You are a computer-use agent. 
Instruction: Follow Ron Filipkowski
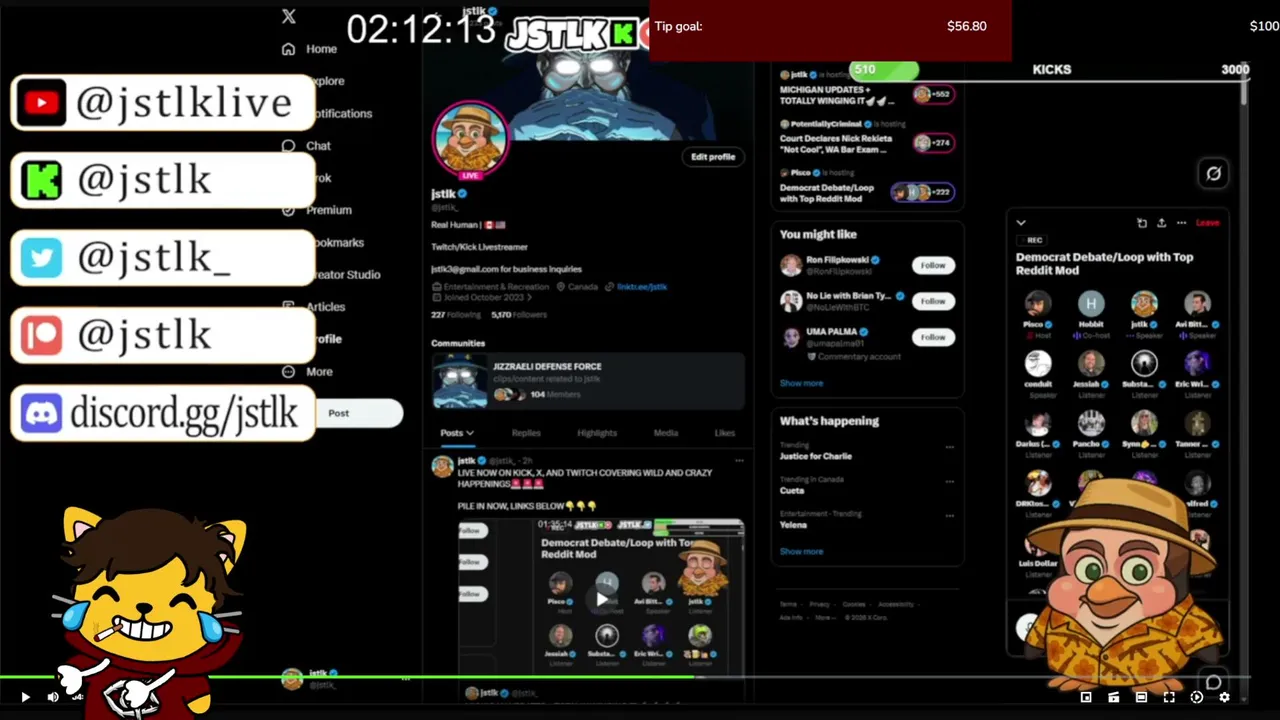click(933, 265)
